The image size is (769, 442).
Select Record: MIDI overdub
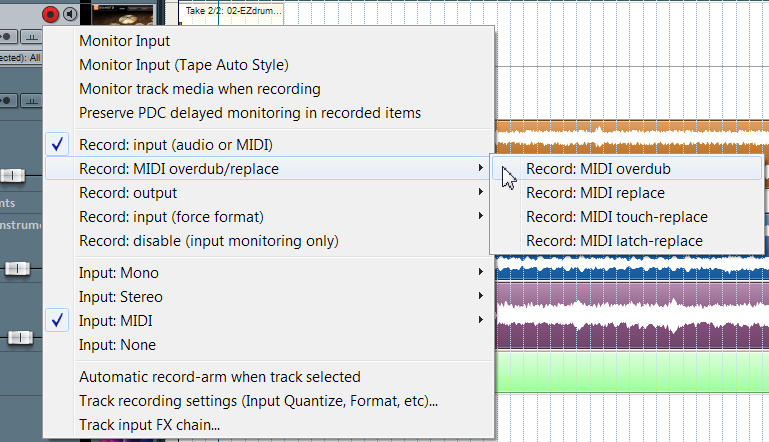coord(598,169)
